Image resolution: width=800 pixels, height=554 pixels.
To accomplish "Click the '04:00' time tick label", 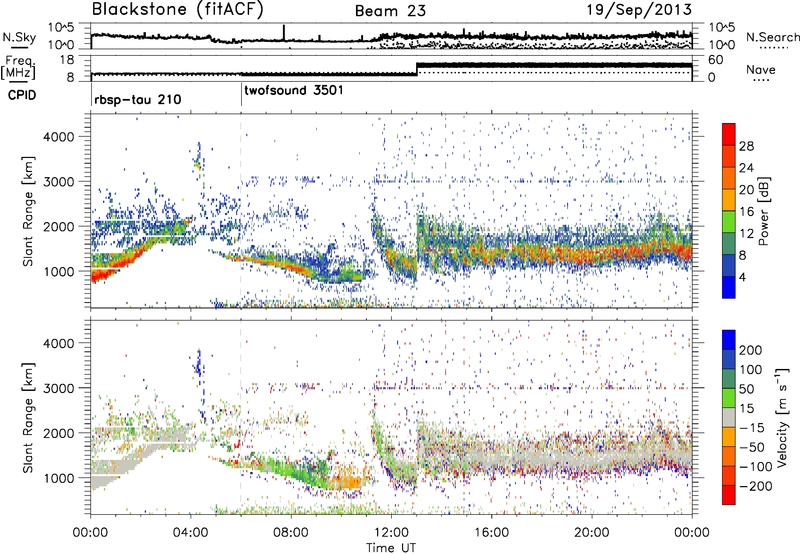I will click(190, 533).
